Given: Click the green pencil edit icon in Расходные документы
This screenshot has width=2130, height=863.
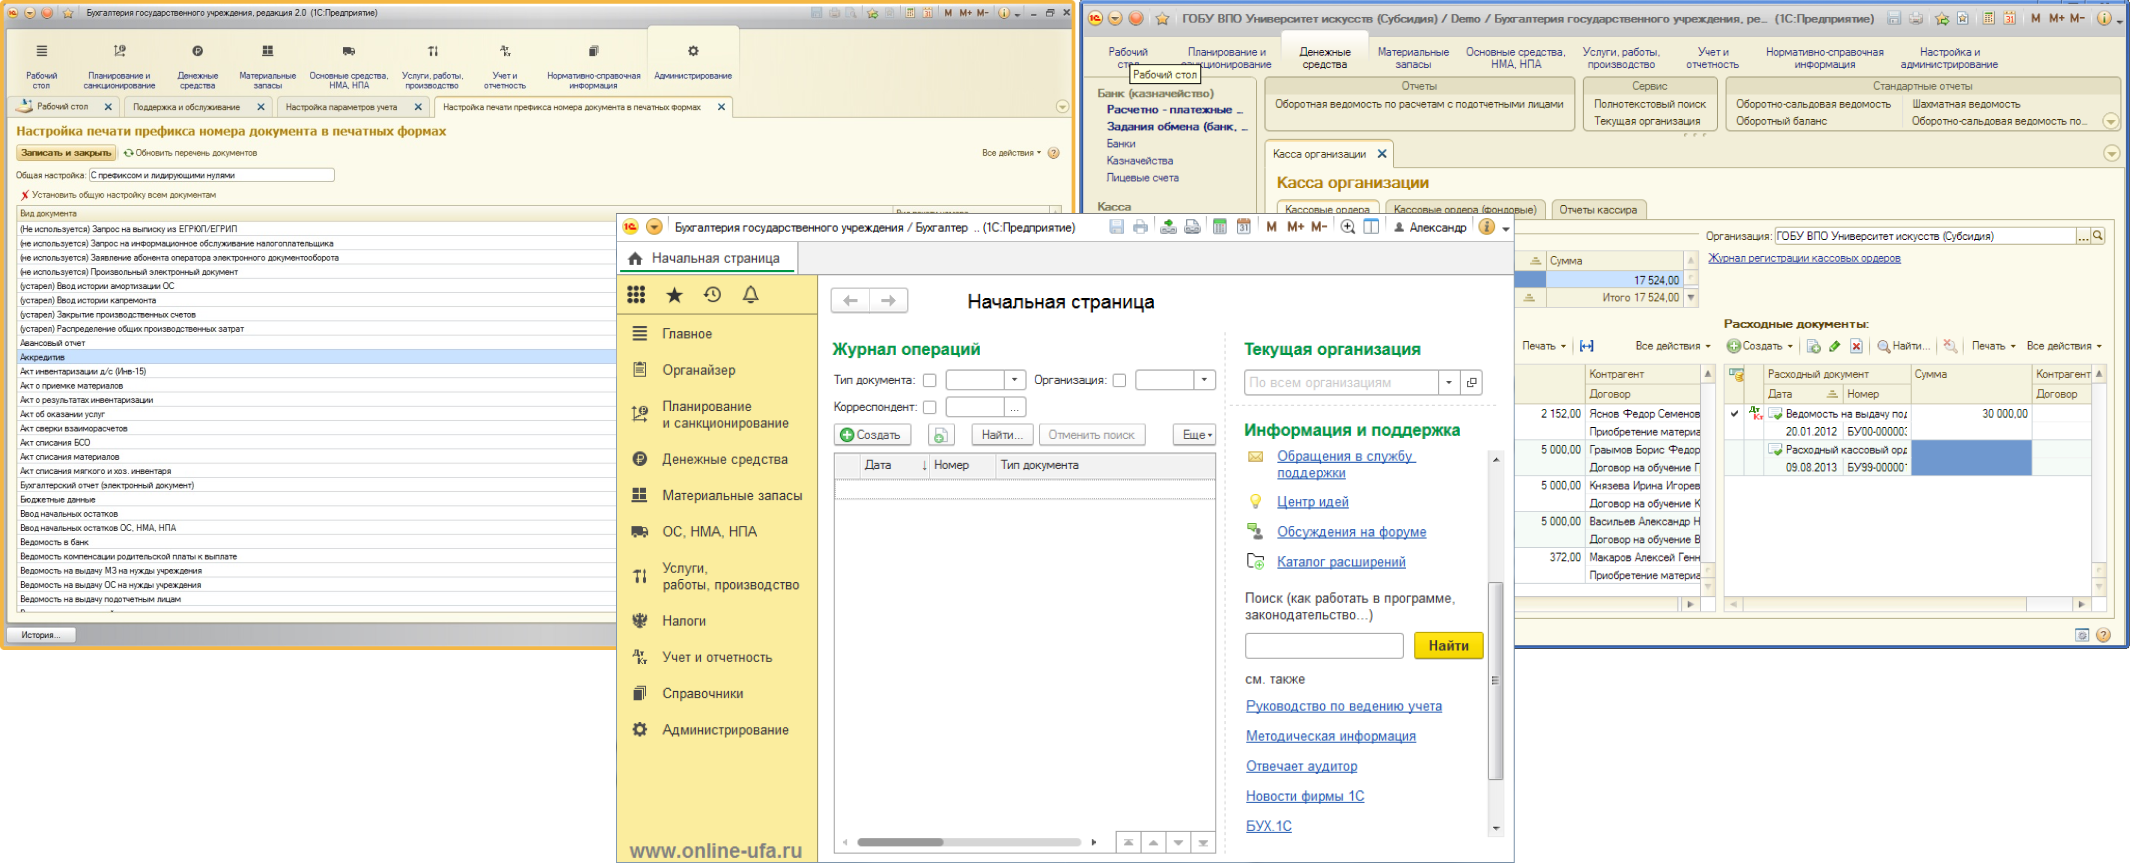Looking at the screenshot, I should pyautogui.click(x=1834, y=346).
